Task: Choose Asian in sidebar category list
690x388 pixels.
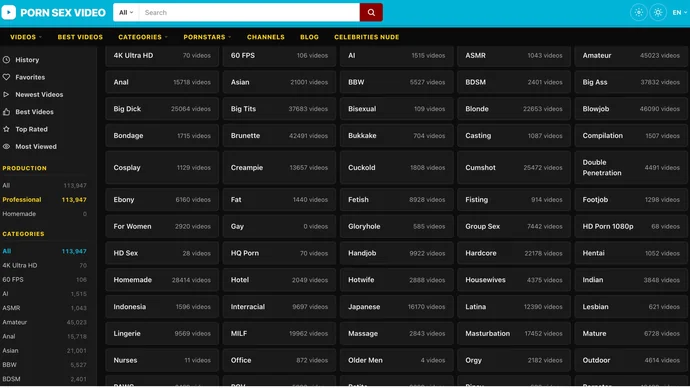Action: [44, 350]
